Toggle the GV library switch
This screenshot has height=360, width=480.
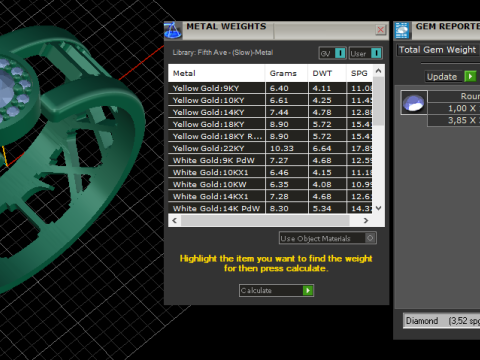pyautogui.click(x=332, y=53)
